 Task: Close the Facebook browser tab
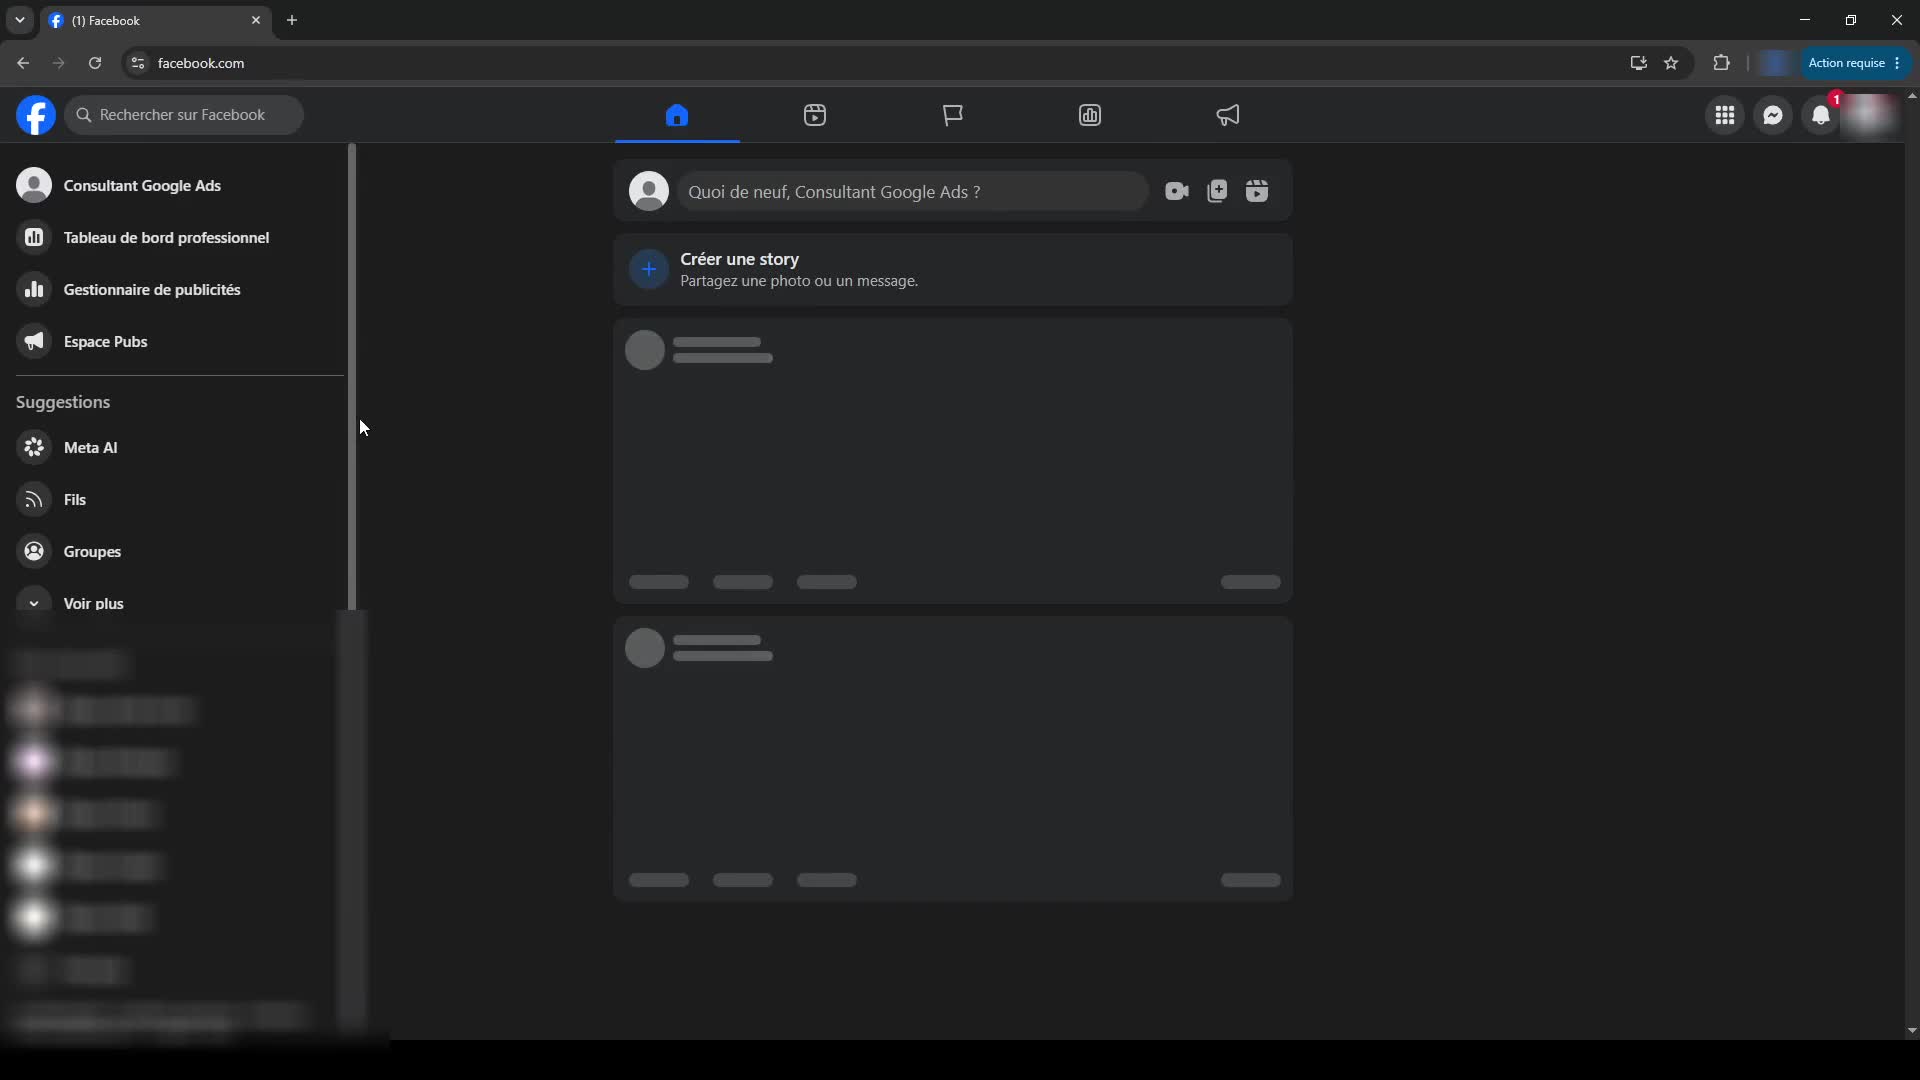point(256,20)
